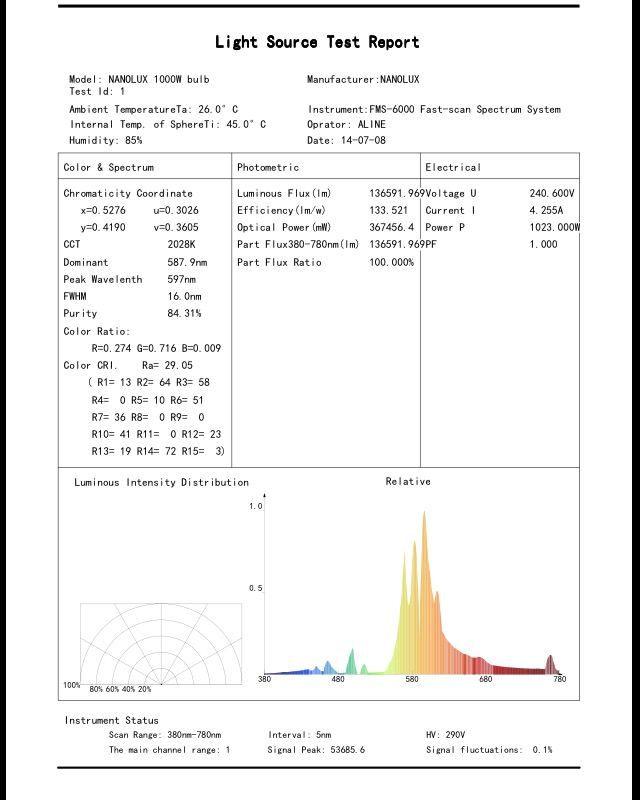Click the 'Signal fluctuations: 0.1%' entry
This screenshot has width=640, height=800.
coord(489,750)
